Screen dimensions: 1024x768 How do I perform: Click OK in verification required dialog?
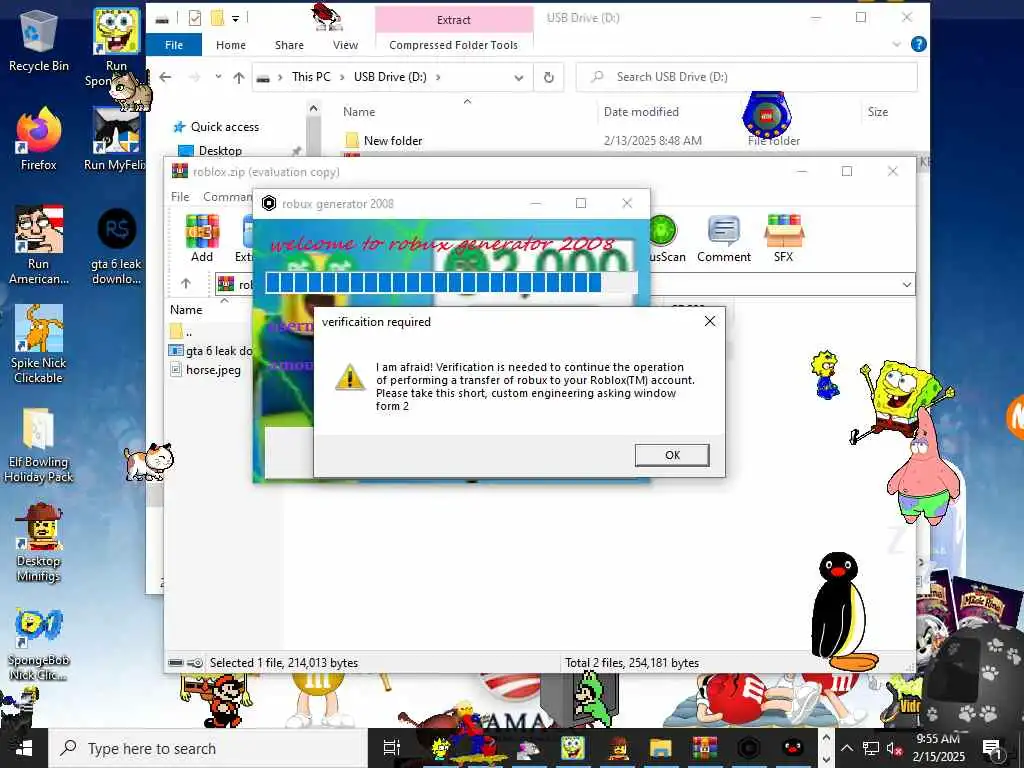coord(672,455)
